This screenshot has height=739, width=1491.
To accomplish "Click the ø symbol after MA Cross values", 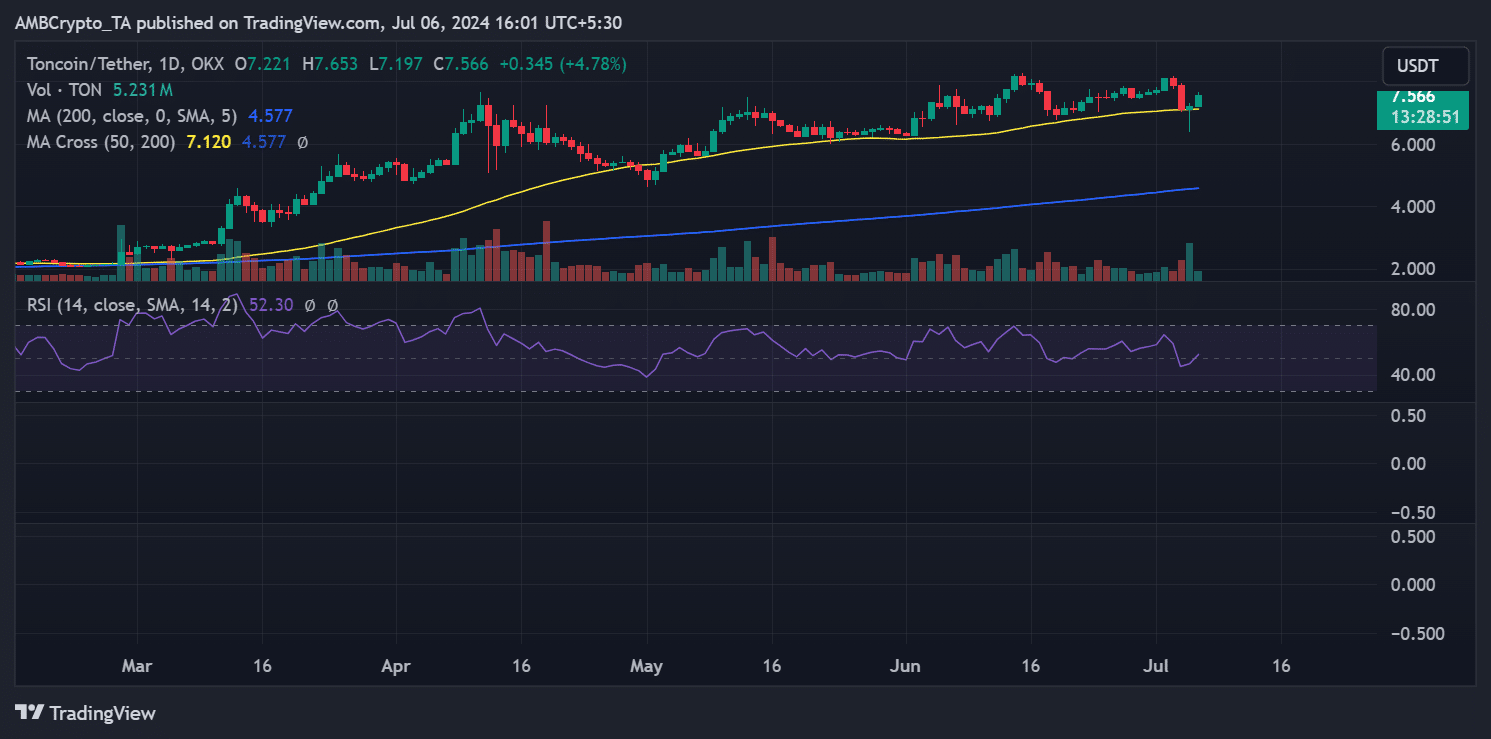I will [303, 142].
